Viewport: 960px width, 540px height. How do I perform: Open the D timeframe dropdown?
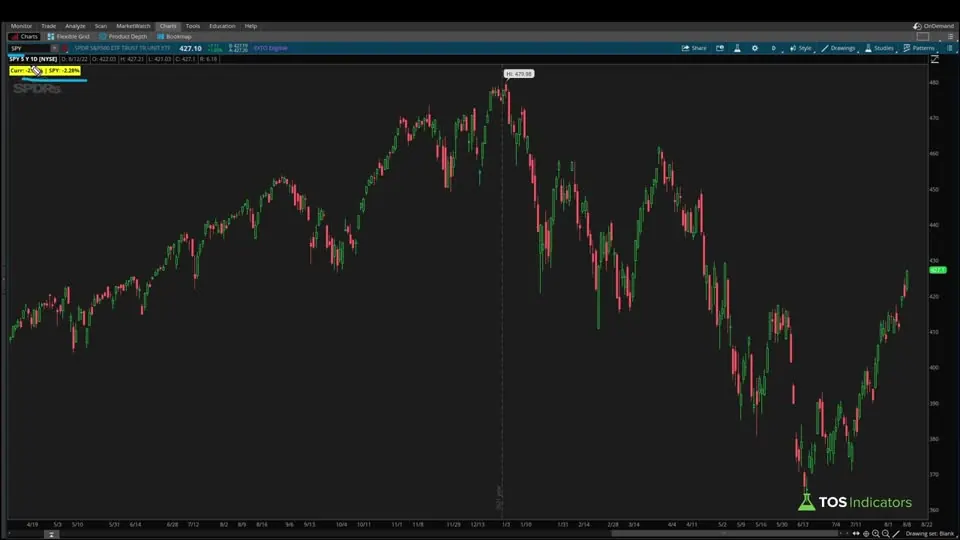(x=774, y=48)
